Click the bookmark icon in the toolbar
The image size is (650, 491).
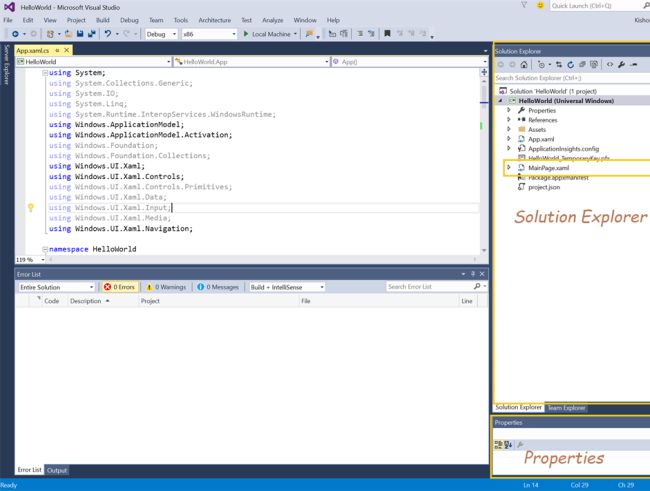tap(387, 34)
